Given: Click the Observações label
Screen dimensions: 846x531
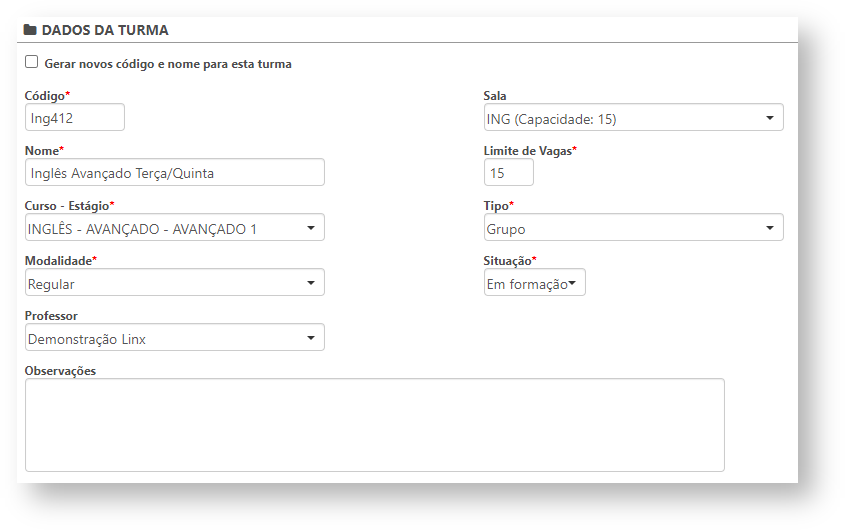Looking at the screenshot, I should tap(60, 370).
